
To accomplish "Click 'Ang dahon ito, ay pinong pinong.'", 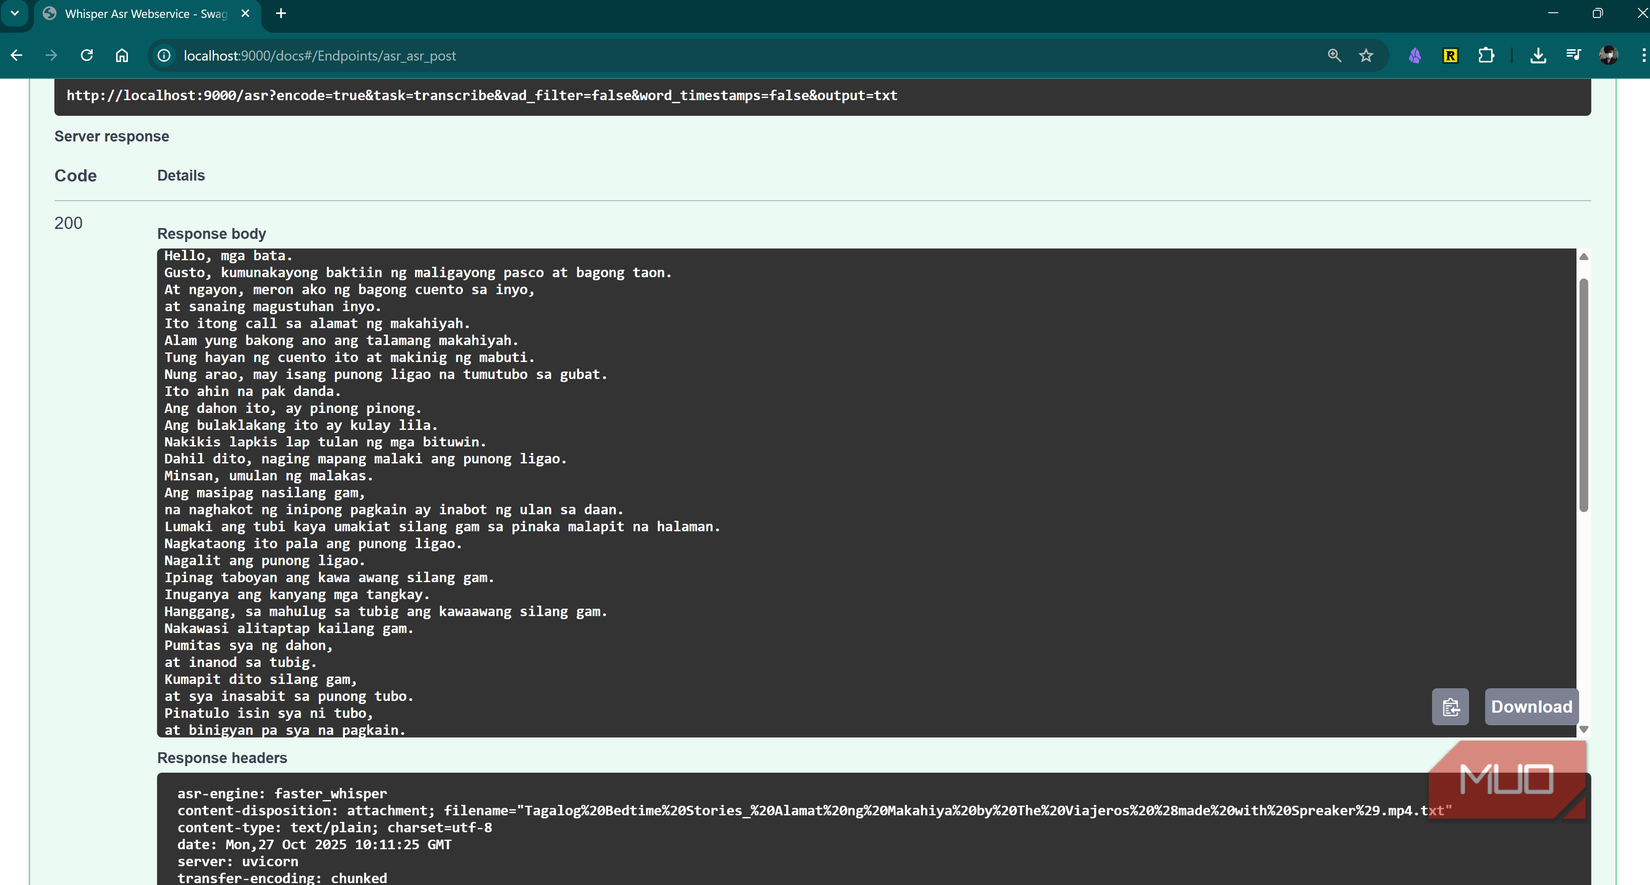I will tap(293, 409).
